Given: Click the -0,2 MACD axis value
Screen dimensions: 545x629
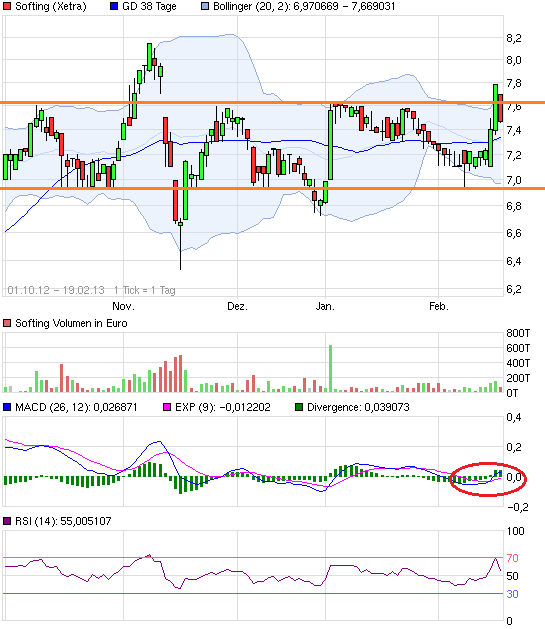Looking at the screenshot, I should 517,507.
